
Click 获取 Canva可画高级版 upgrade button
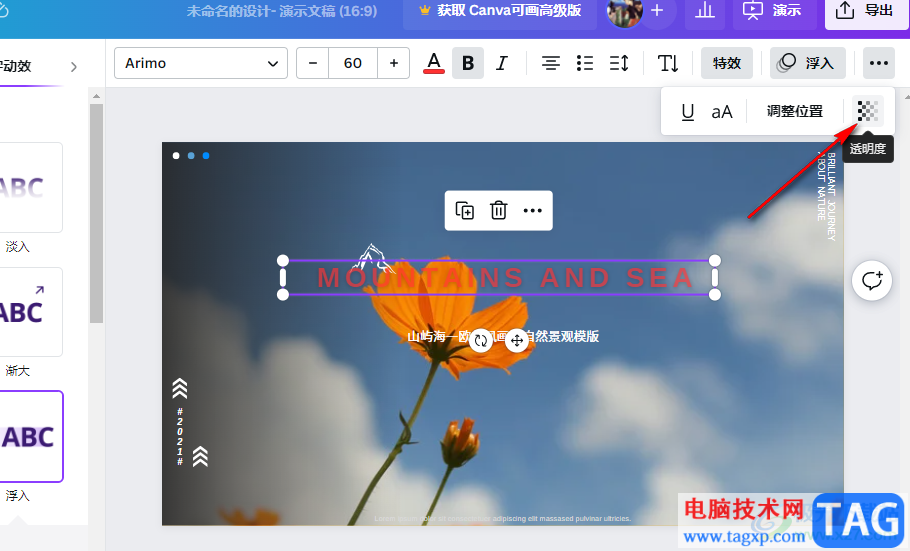coord(500,10)
